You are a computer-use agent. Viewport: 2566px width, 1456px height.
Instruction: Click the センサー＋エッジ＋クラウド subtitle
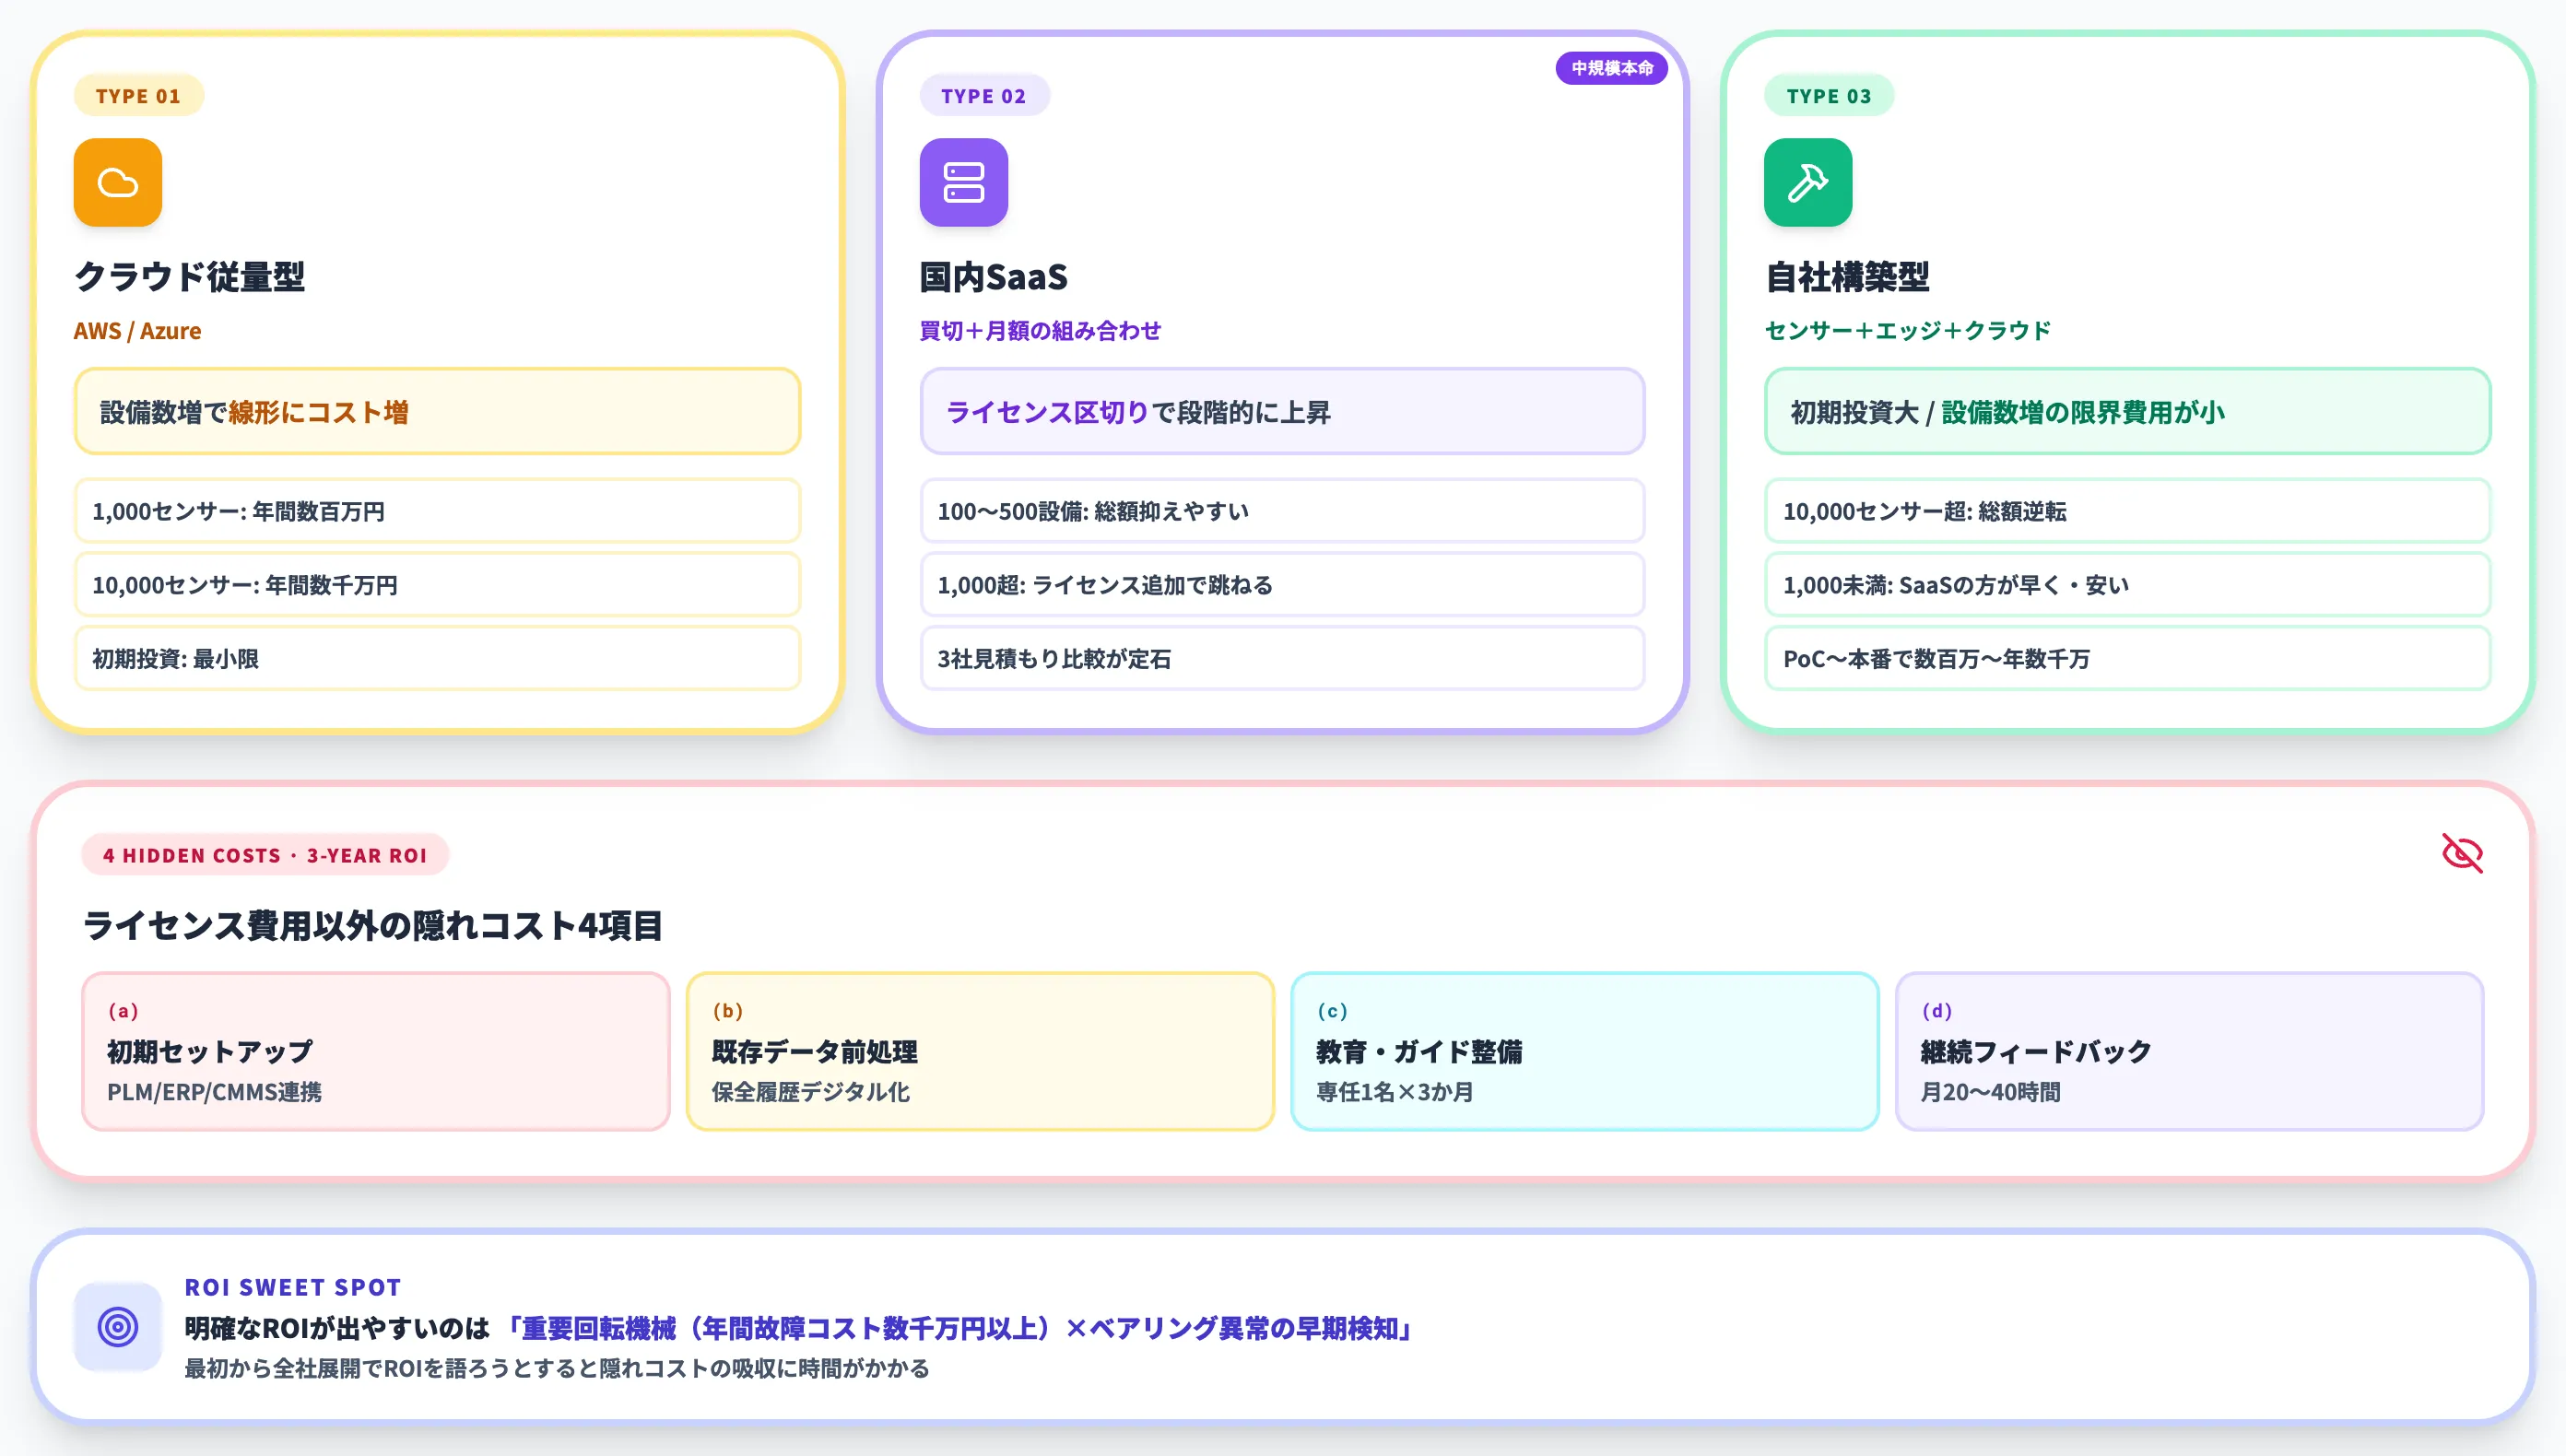click(1908, 331)
